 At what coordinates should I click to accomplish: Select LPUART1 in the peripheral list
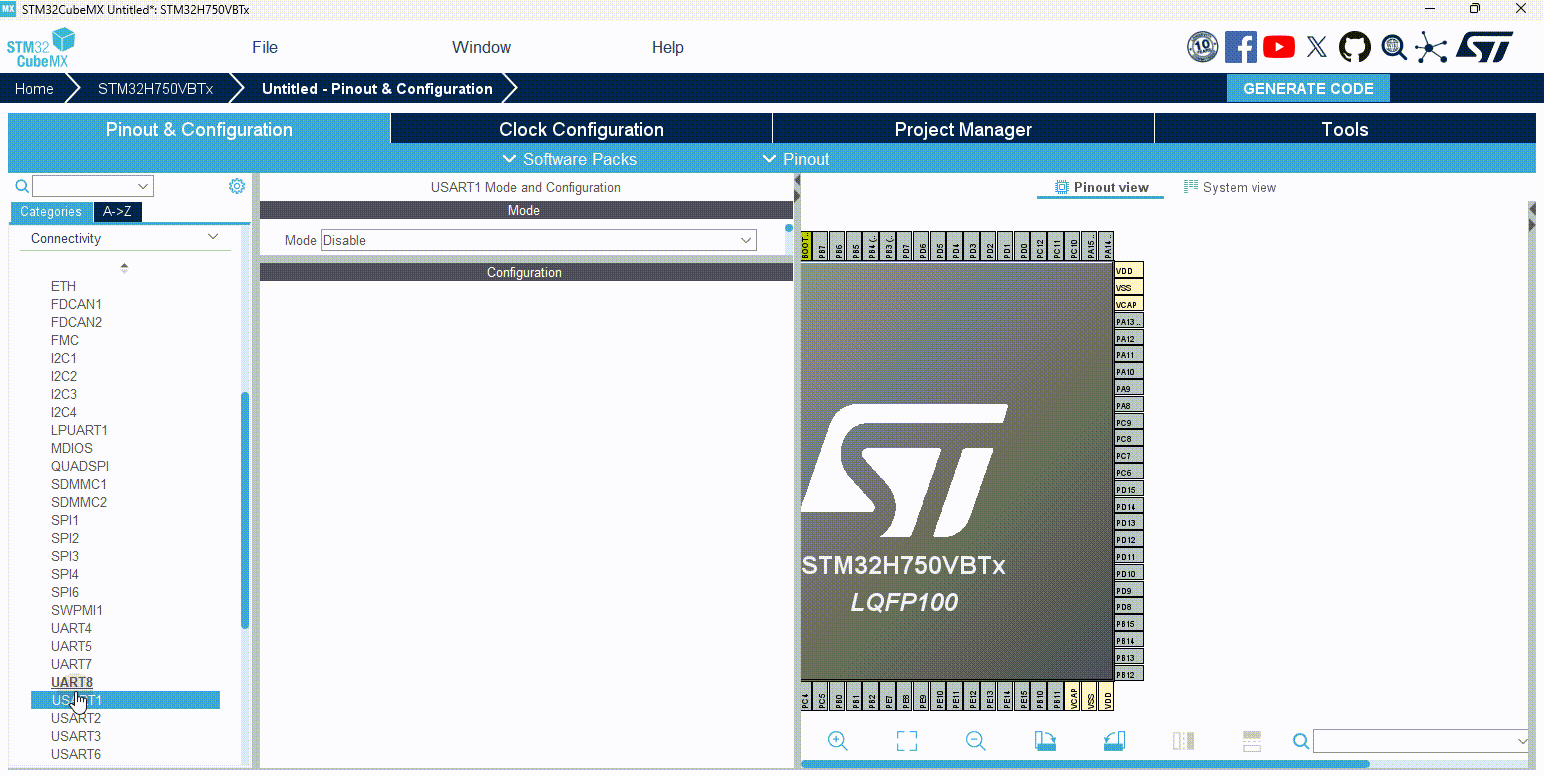[x=79, y=430]
